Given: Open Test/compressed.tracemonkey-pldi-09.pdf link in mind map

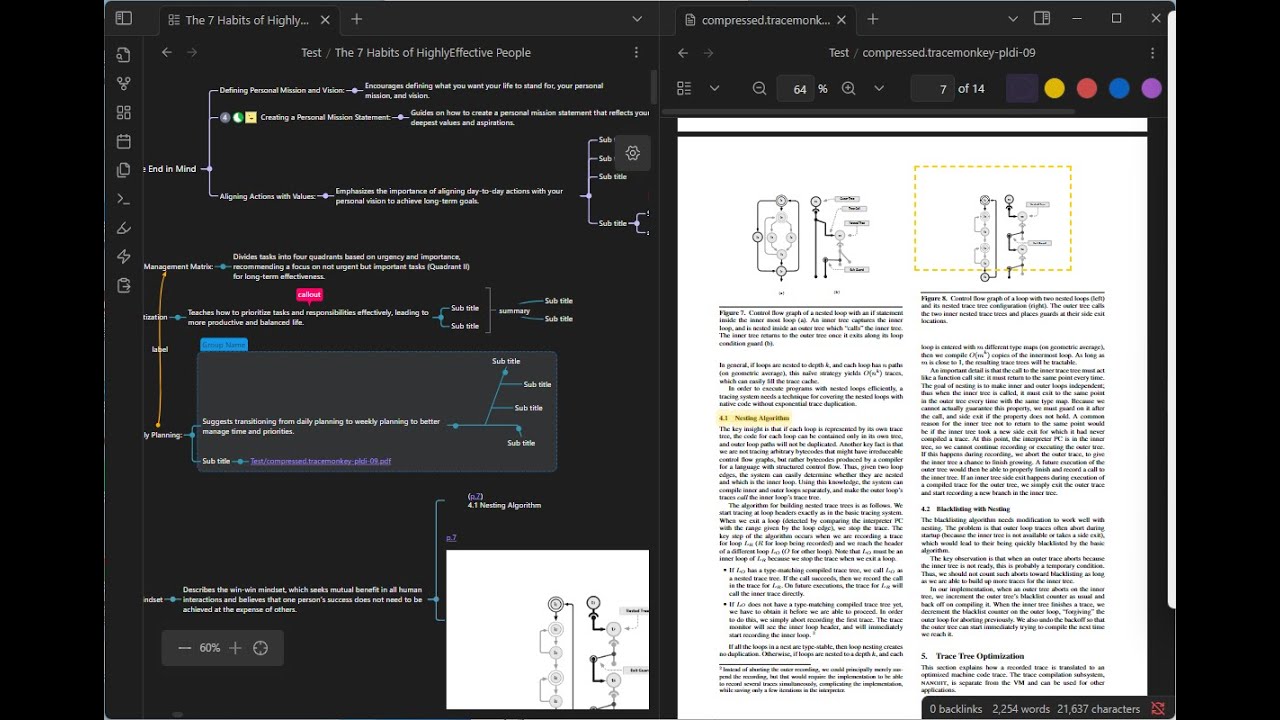Looking at the screenshot, I should point(320,461).
